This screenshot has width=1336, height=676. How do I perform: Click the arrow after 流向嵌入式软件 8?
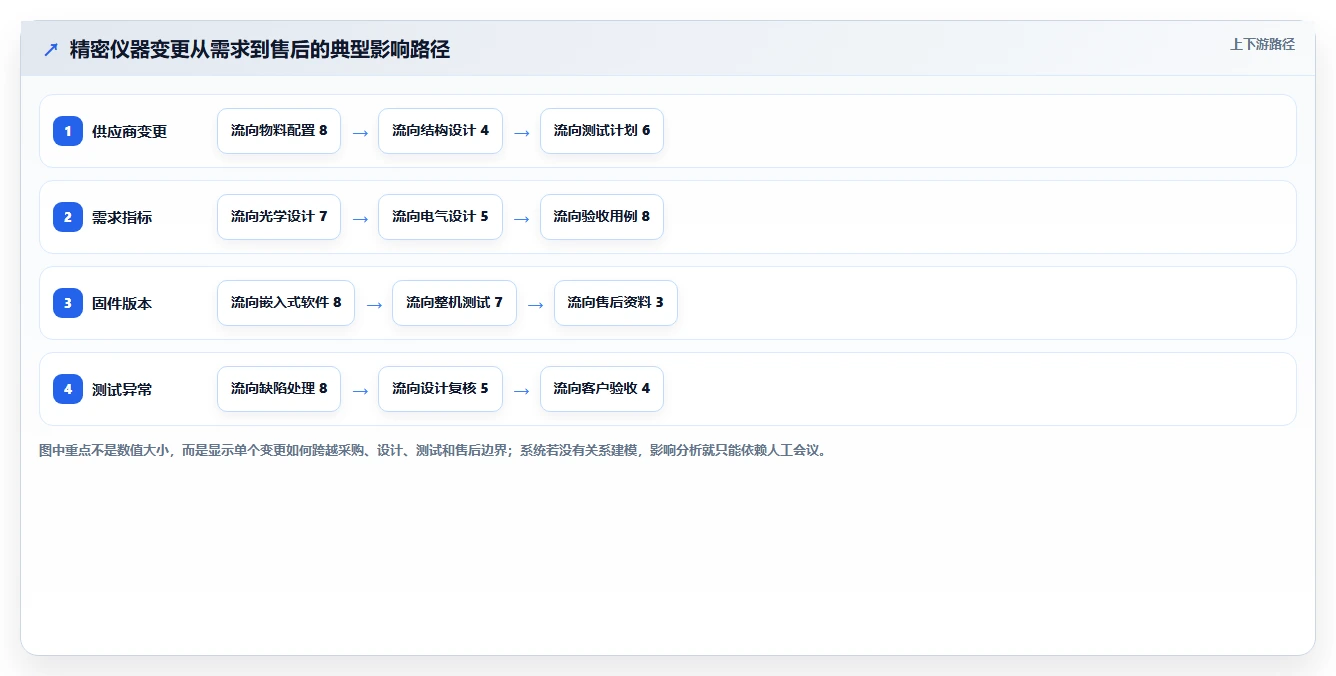pos(374,304)
